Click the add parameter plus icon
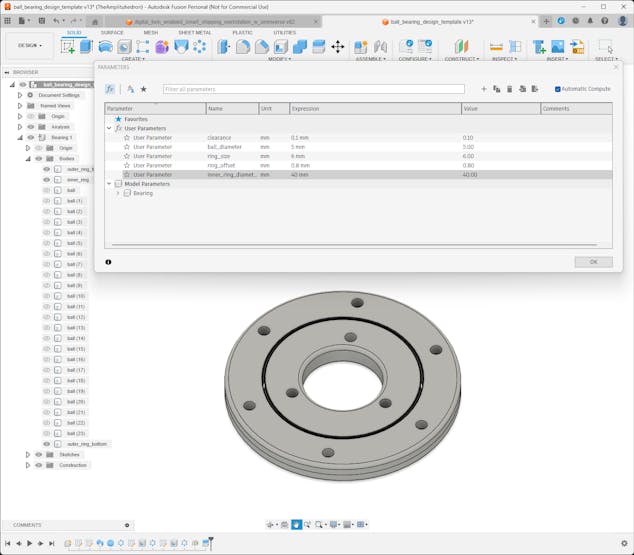This screenshot has height=555, width=634. pos(484,89)
